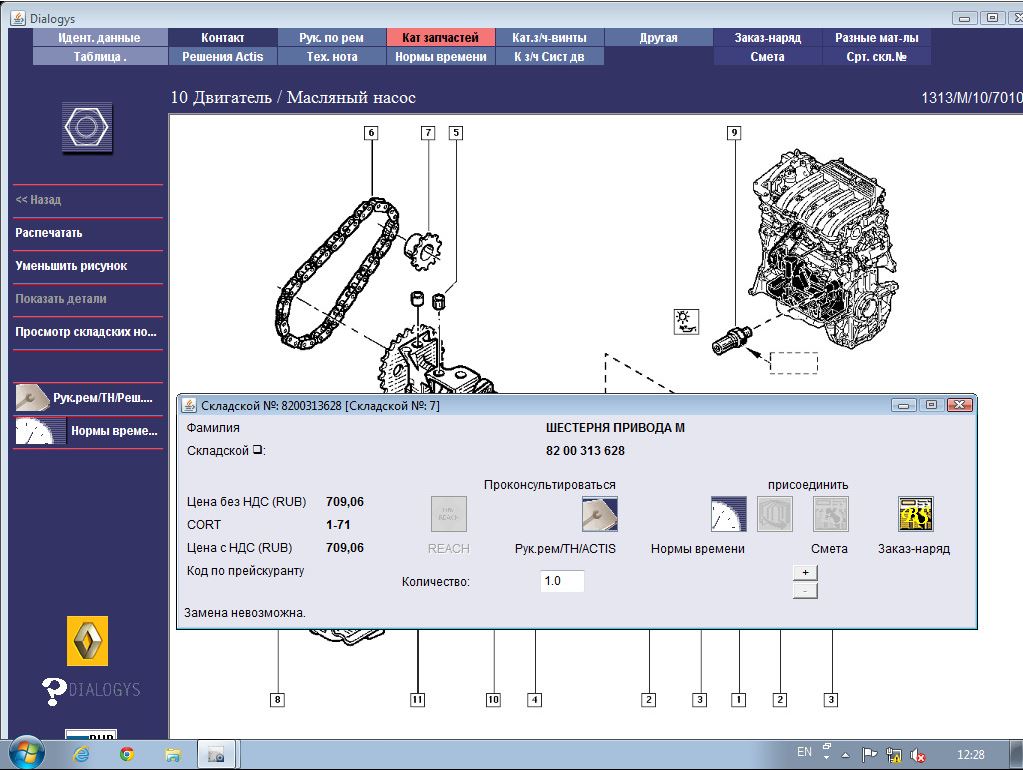Open the Идент. данные tab

point(99,38)
